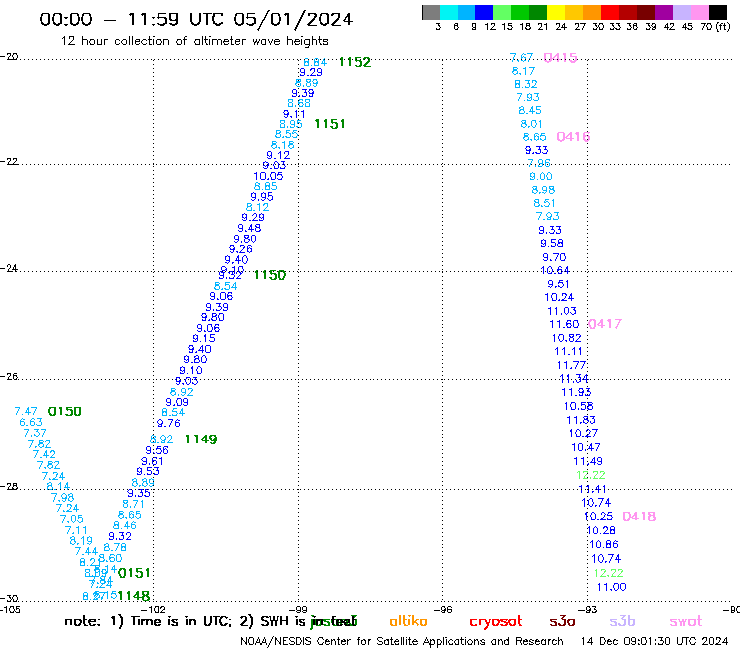The width and height of the screenshot is (740, 650).
Task: Click the green time label 0150
Action: [x=65, y=412]
